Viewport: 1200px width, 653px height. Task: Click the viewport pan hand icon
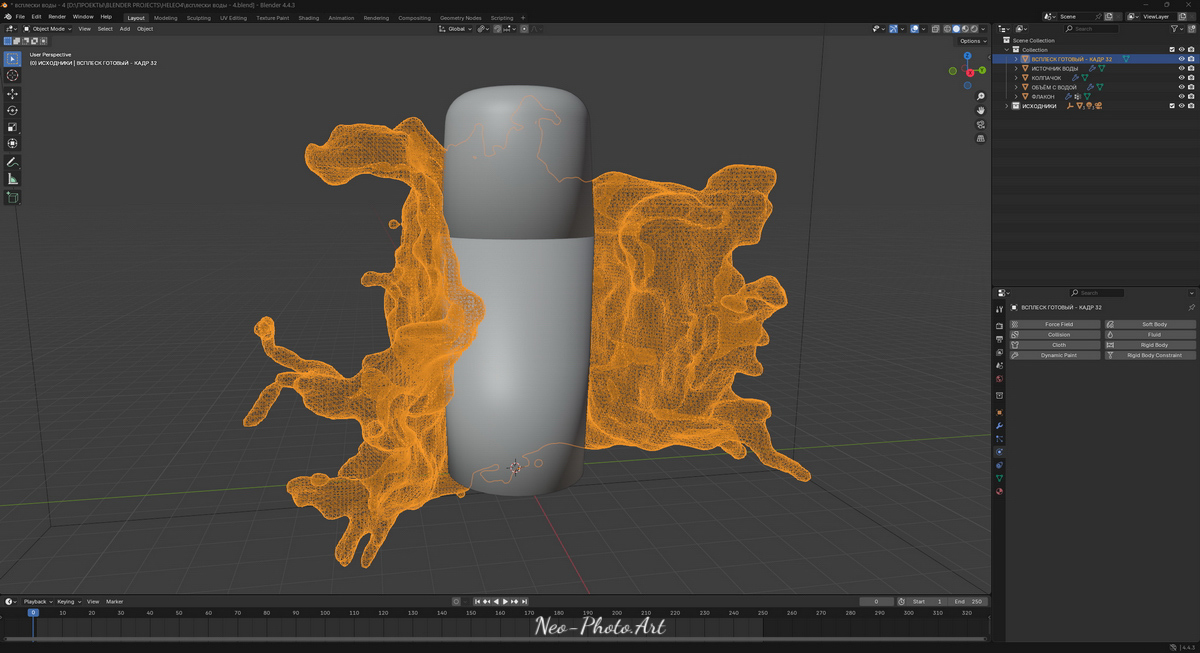click(x=981, y=110)
